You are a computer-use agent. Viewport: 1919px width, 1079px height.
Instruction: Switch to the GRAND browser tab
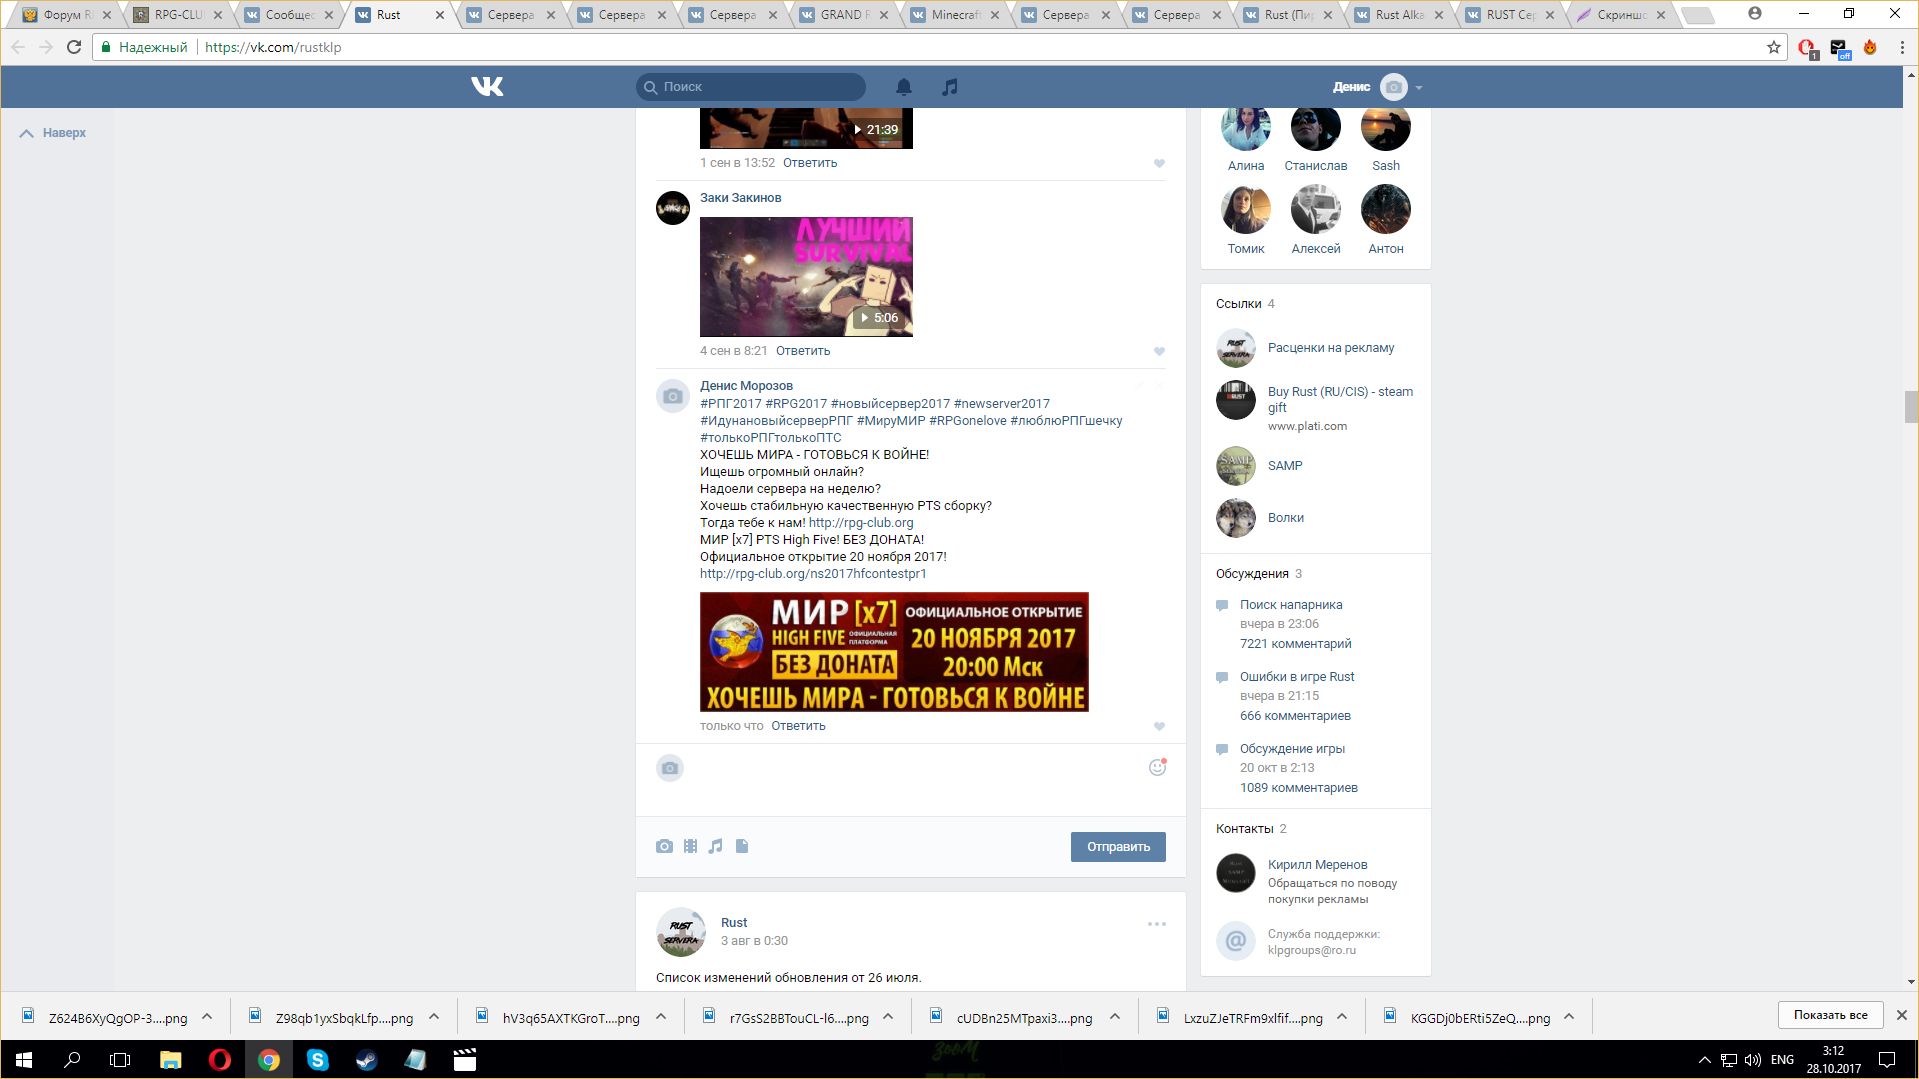(x=844, y=15)
